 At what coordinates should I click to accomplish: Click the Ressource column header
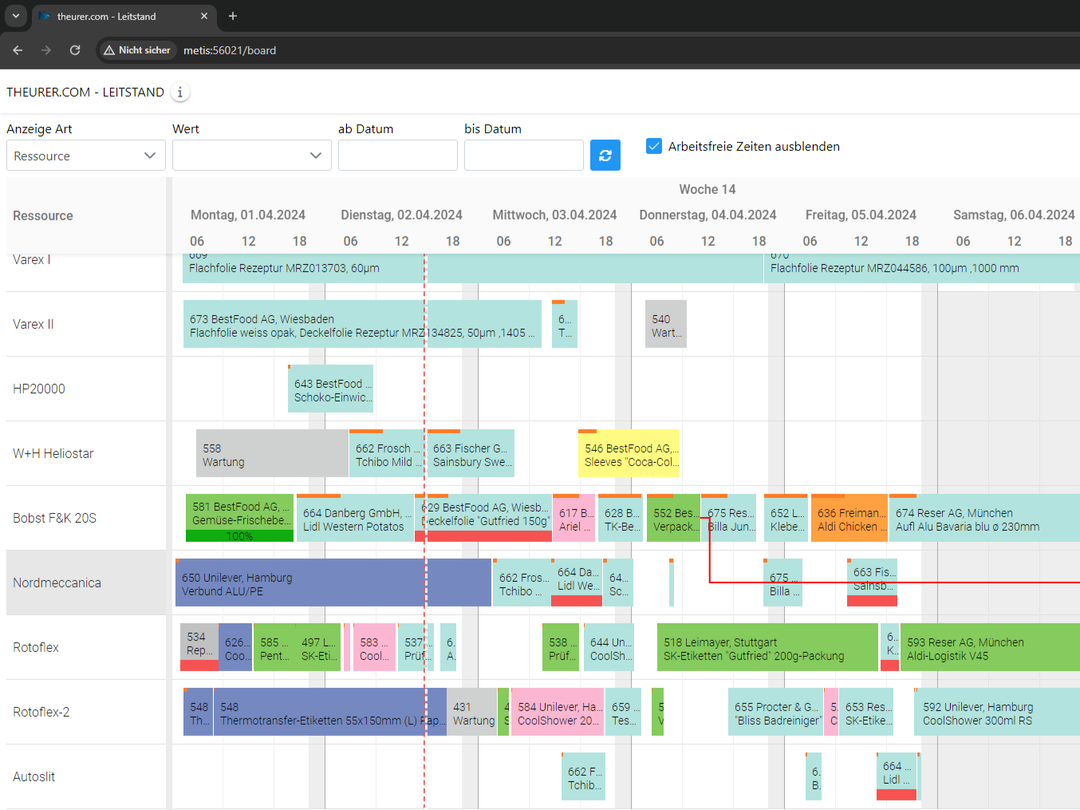tap(43, 216)
